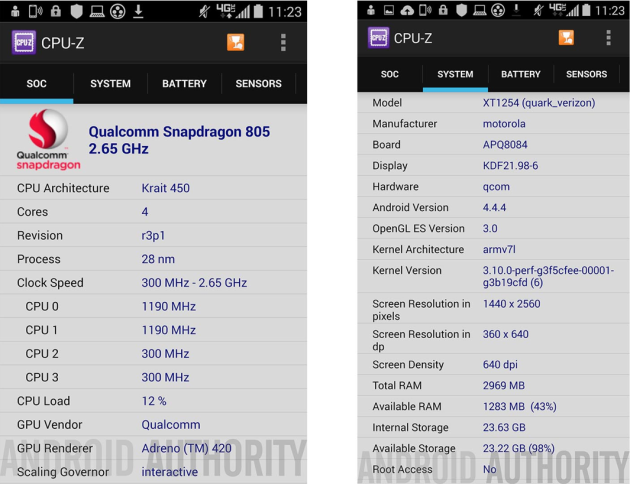Tap the CPU-Z app icon on the System screen

coord(378,38)
